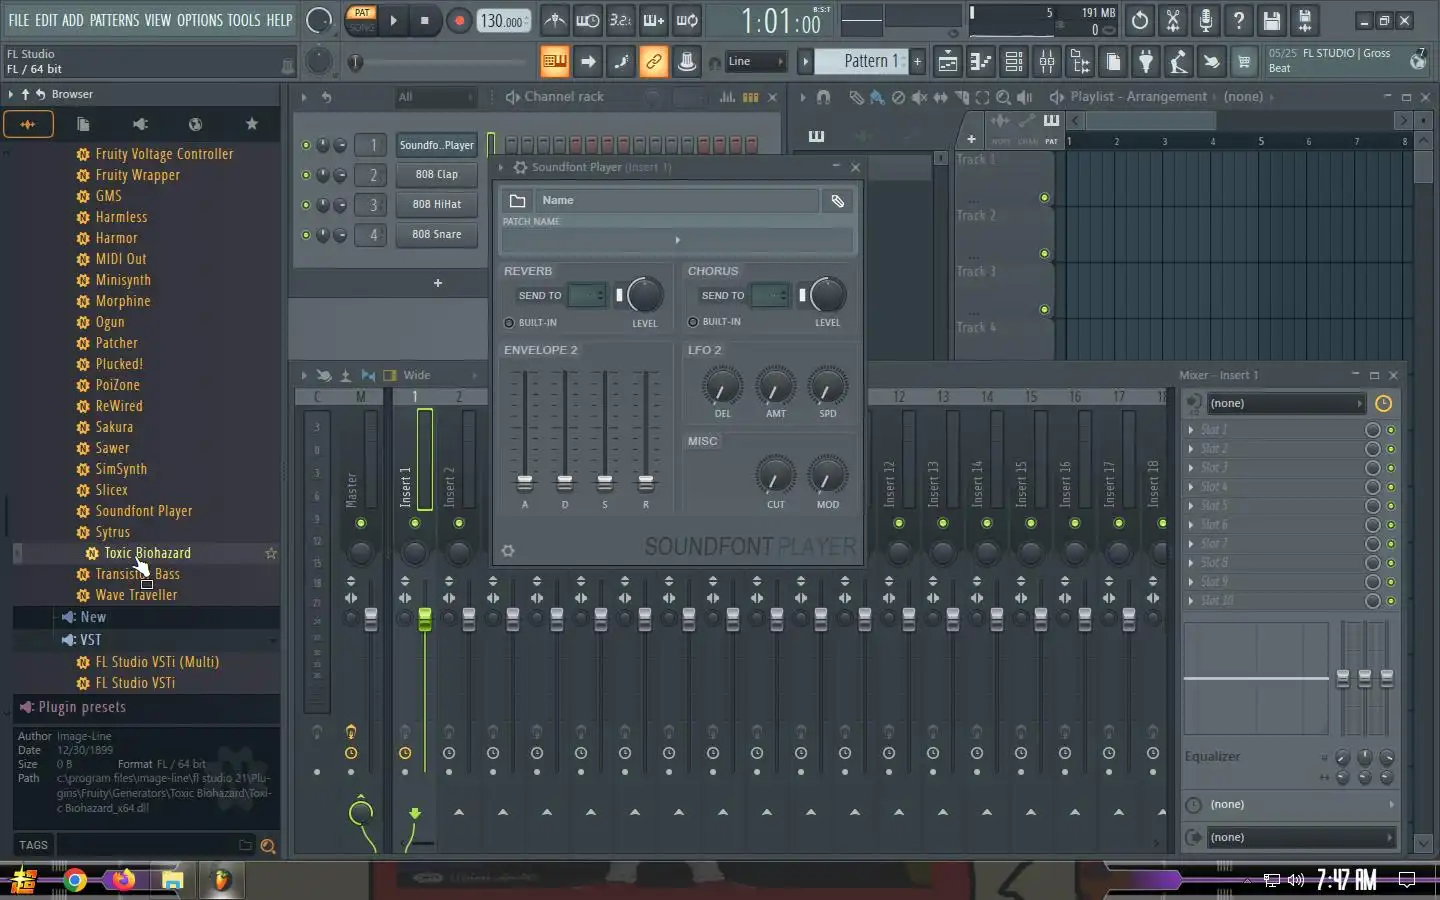The width and height of the screenshot is (1440, 900).
Task: Select the 808 Snare channel button
Action: coord(437,234)
